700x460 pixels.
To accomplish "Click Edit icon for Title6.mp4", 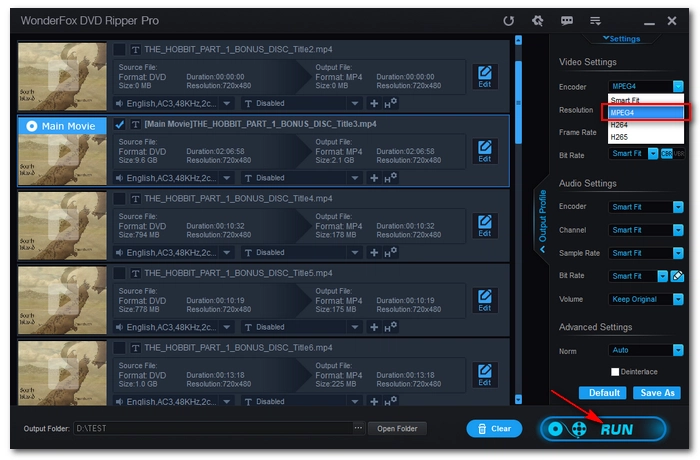I will [x=485, y=375].
